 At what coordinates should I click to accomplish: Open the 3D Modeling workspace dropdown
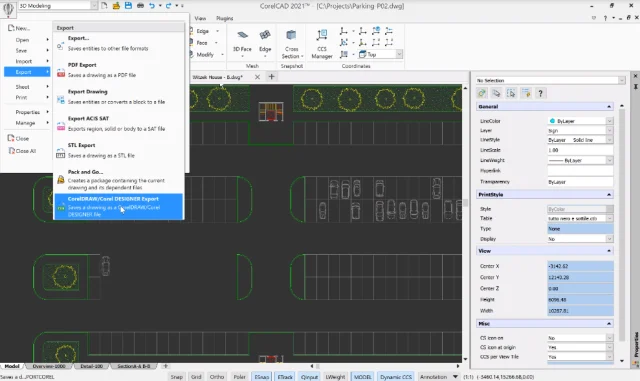[x=94, y=6]
